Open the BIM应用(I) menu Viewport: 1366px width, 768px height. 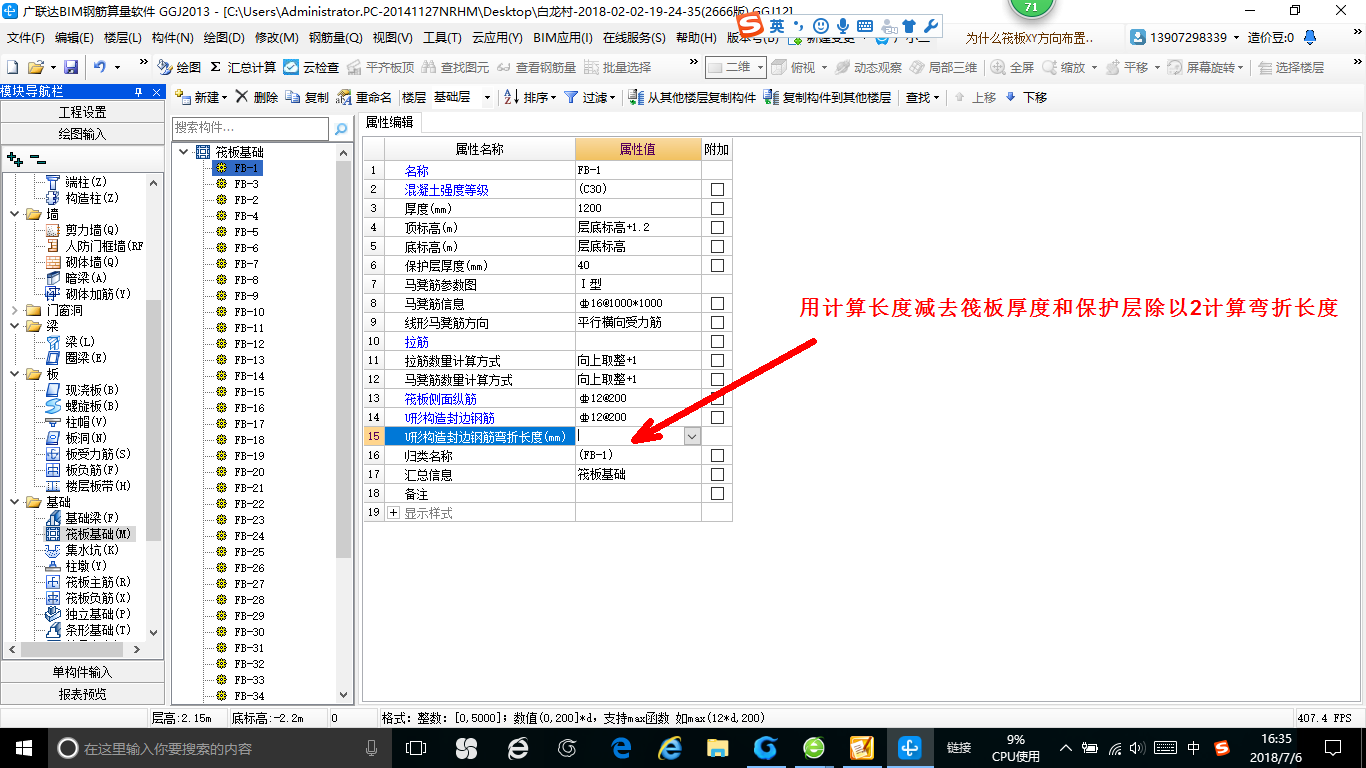pos(563,38)
